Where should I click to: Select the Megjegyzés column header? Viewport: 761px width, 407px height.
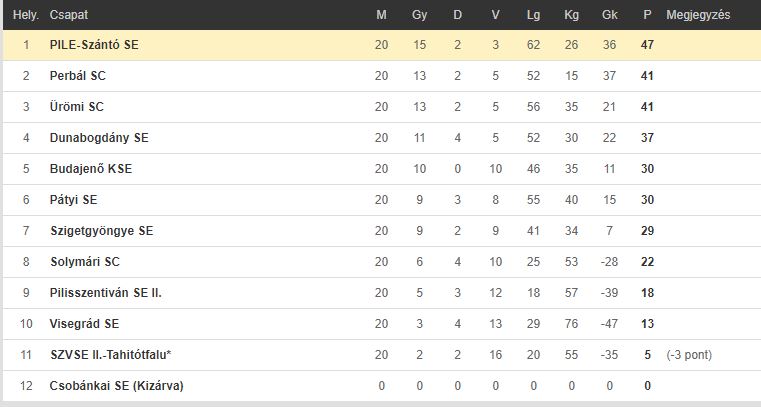point(698,15)
